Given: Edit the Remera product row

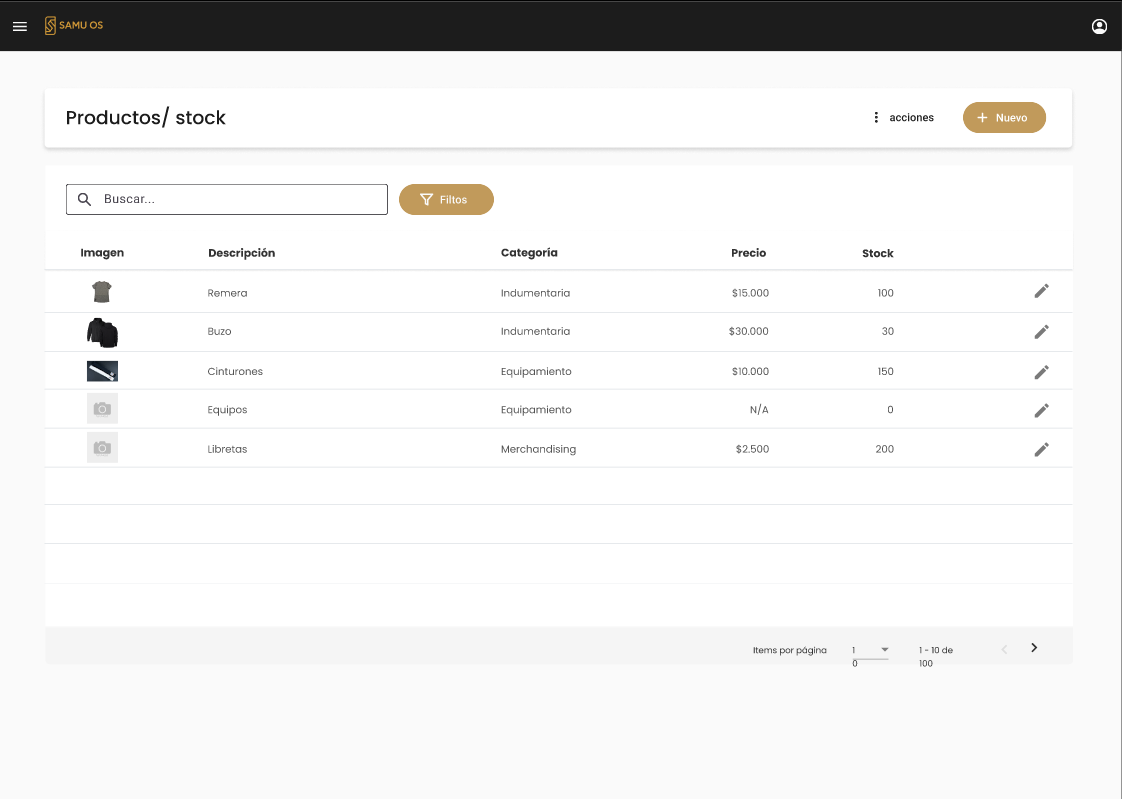Looking at the screenshot, I should click(1041, 291).
